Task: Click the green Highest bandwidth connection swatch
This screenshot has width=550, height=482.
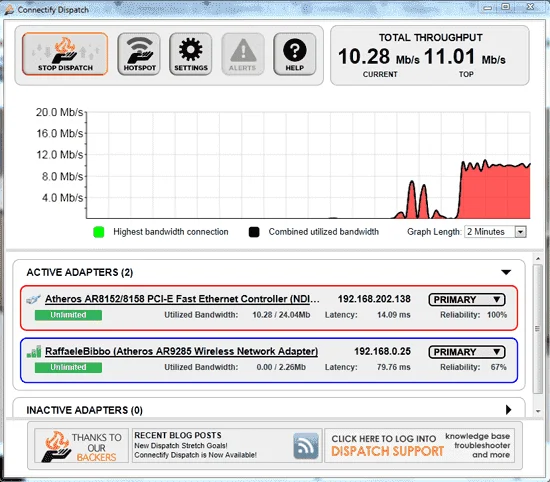Action: pyautogui.click(x=99, y=232)
